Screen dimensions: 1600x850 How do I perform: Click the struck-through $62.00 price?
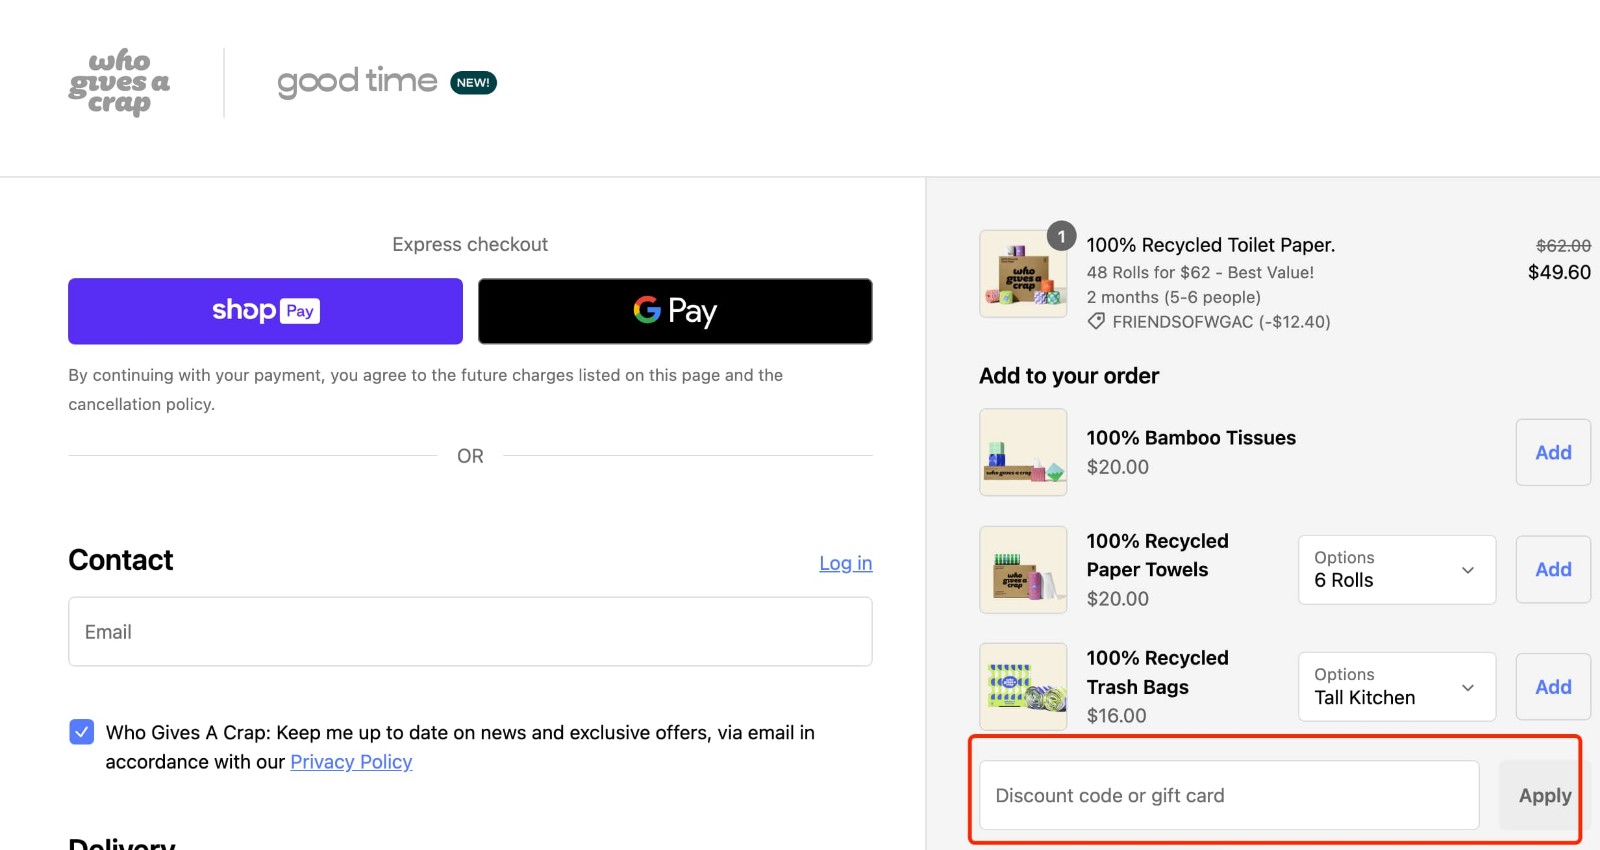[x=1563, y=246]
